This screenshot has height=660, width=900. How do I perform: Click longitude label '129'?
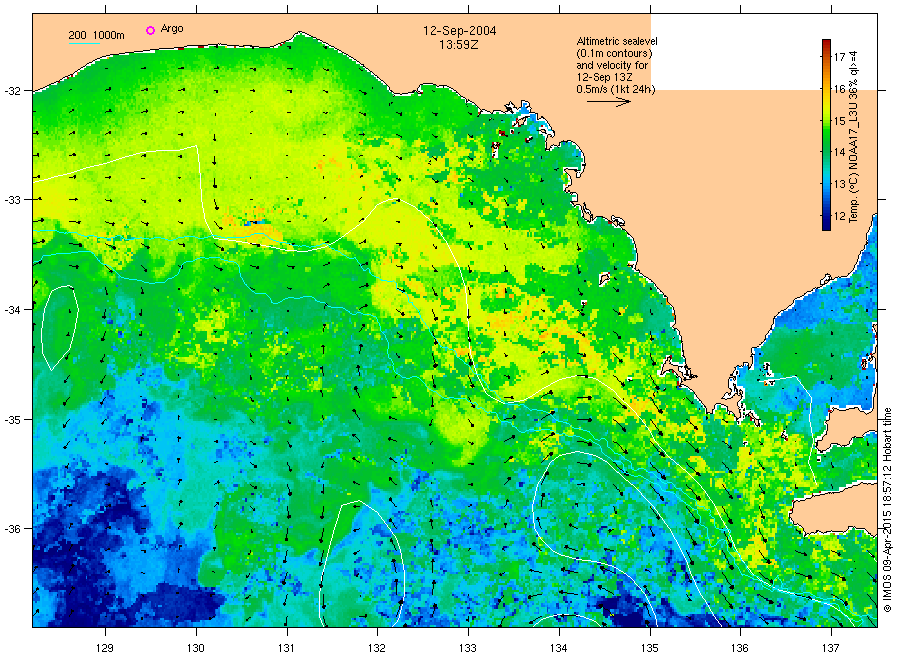coord(105,648)
